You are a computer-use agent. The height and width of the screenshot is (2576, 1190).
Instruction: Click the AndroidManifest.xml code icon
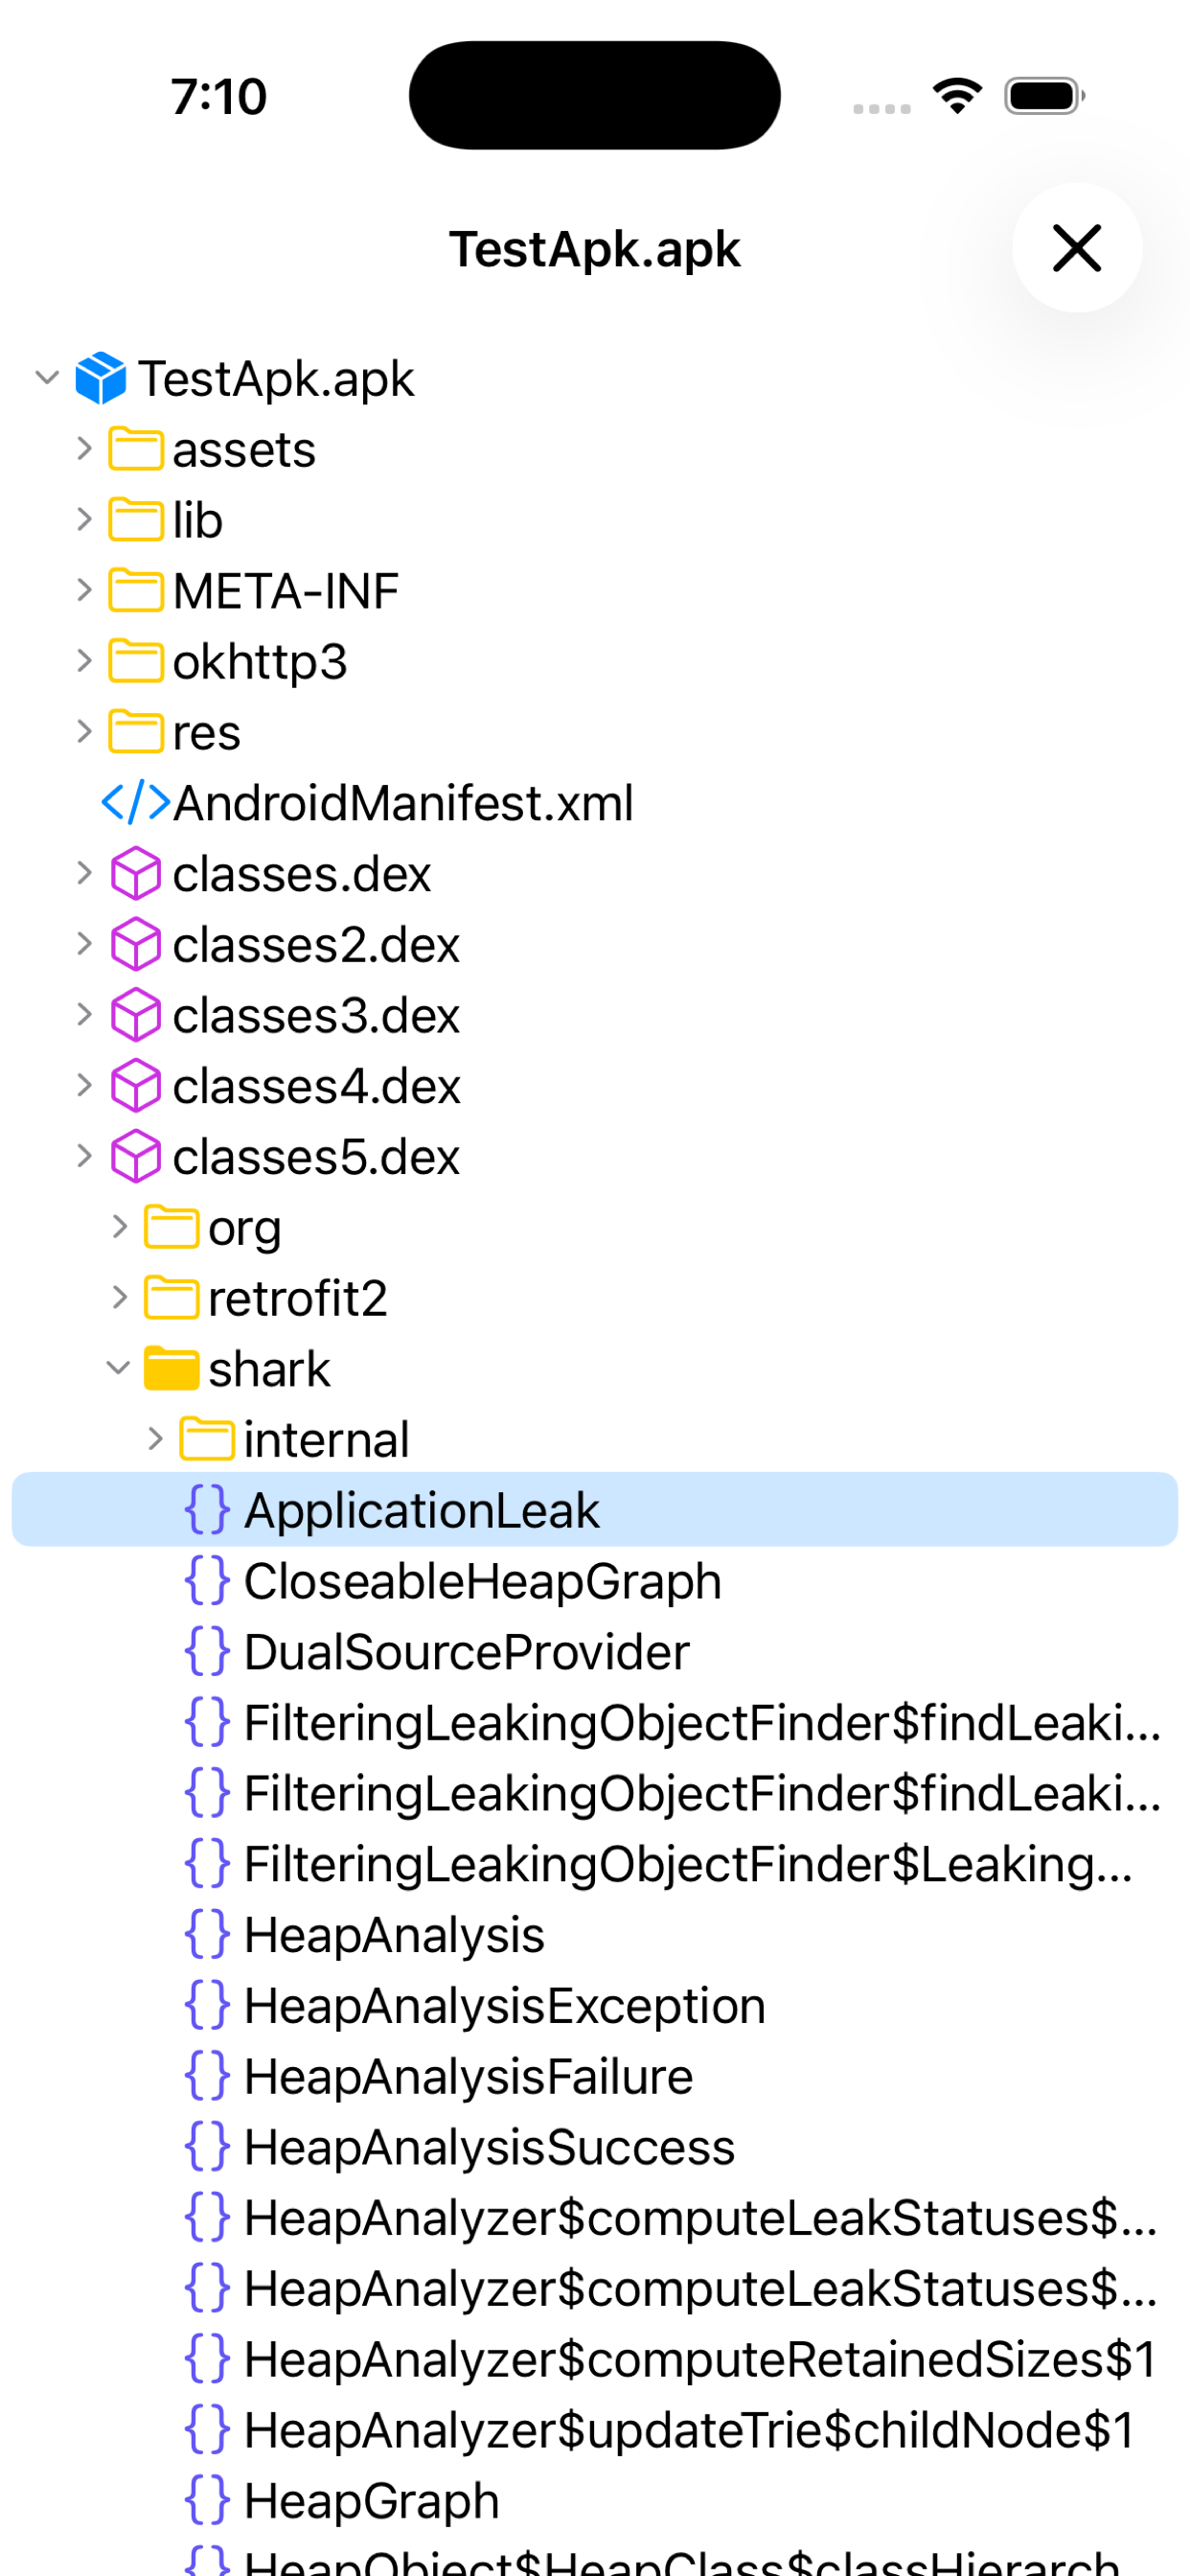coord(135,803)
